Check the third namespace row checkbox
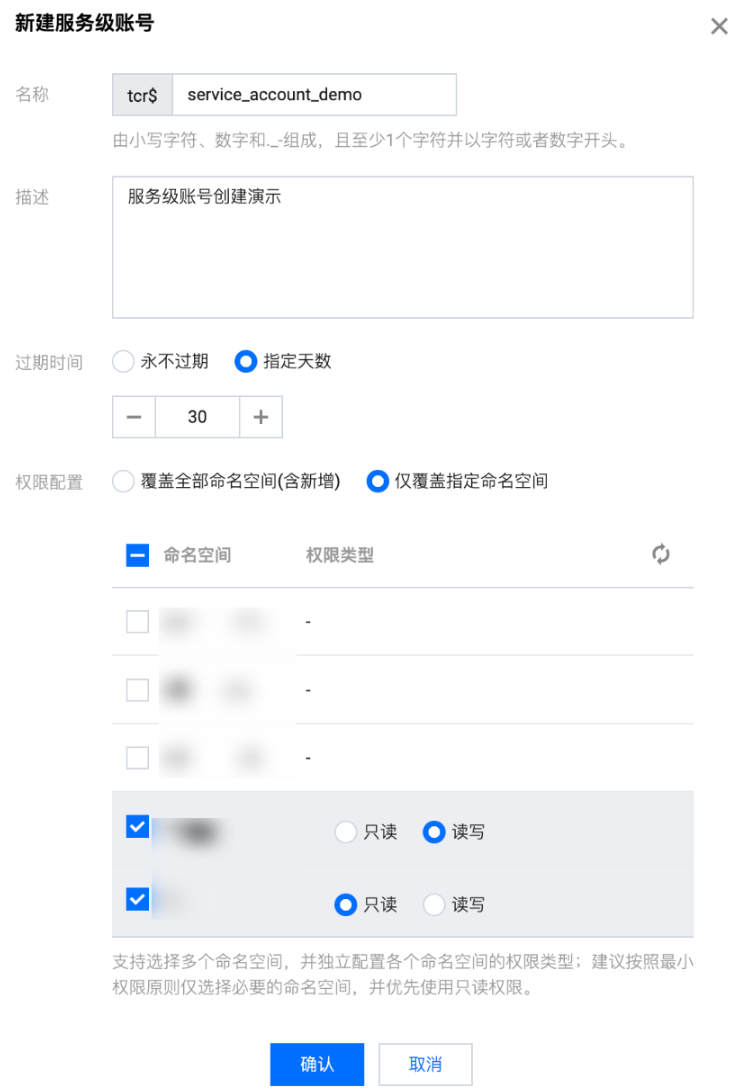Screen dimensions: 739x1092 (x=138, y=758)
